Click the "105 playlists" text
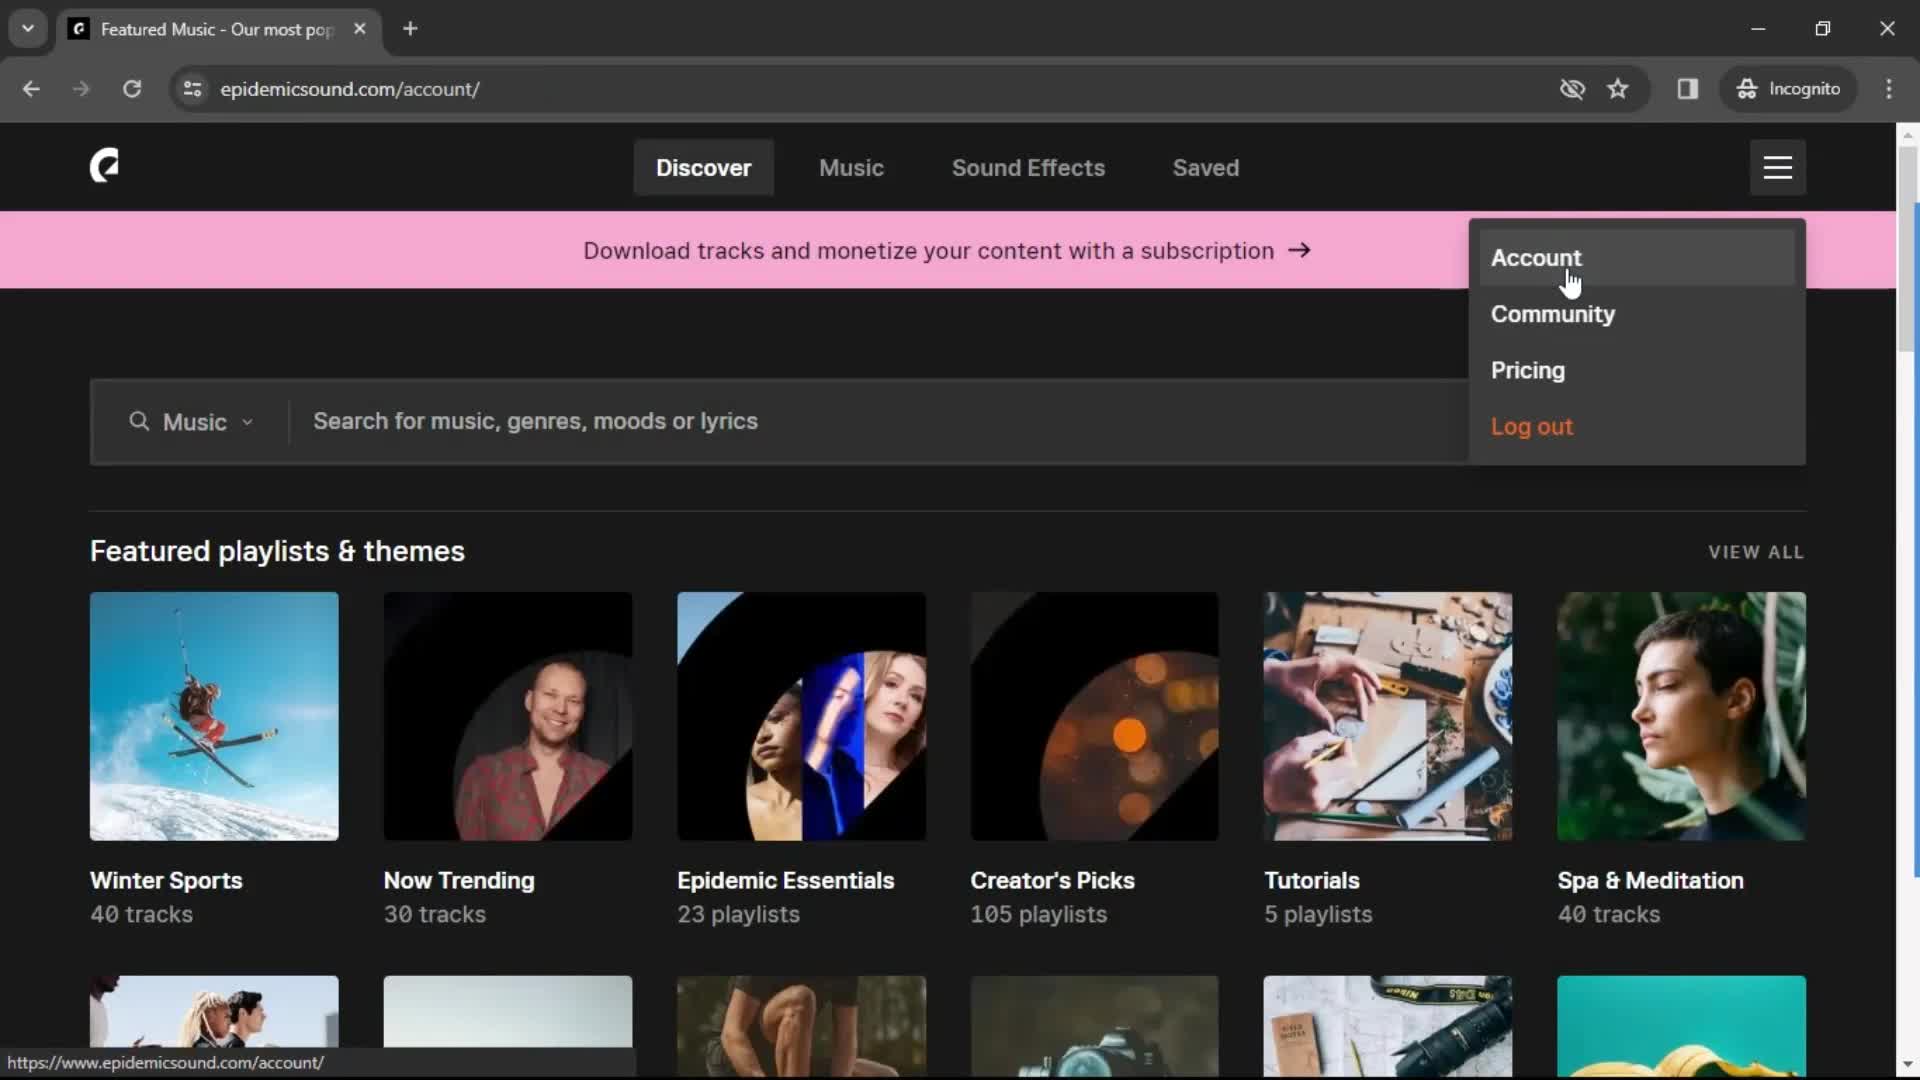Viewport: 1920px width, 1080px height. coord(1038,914)
